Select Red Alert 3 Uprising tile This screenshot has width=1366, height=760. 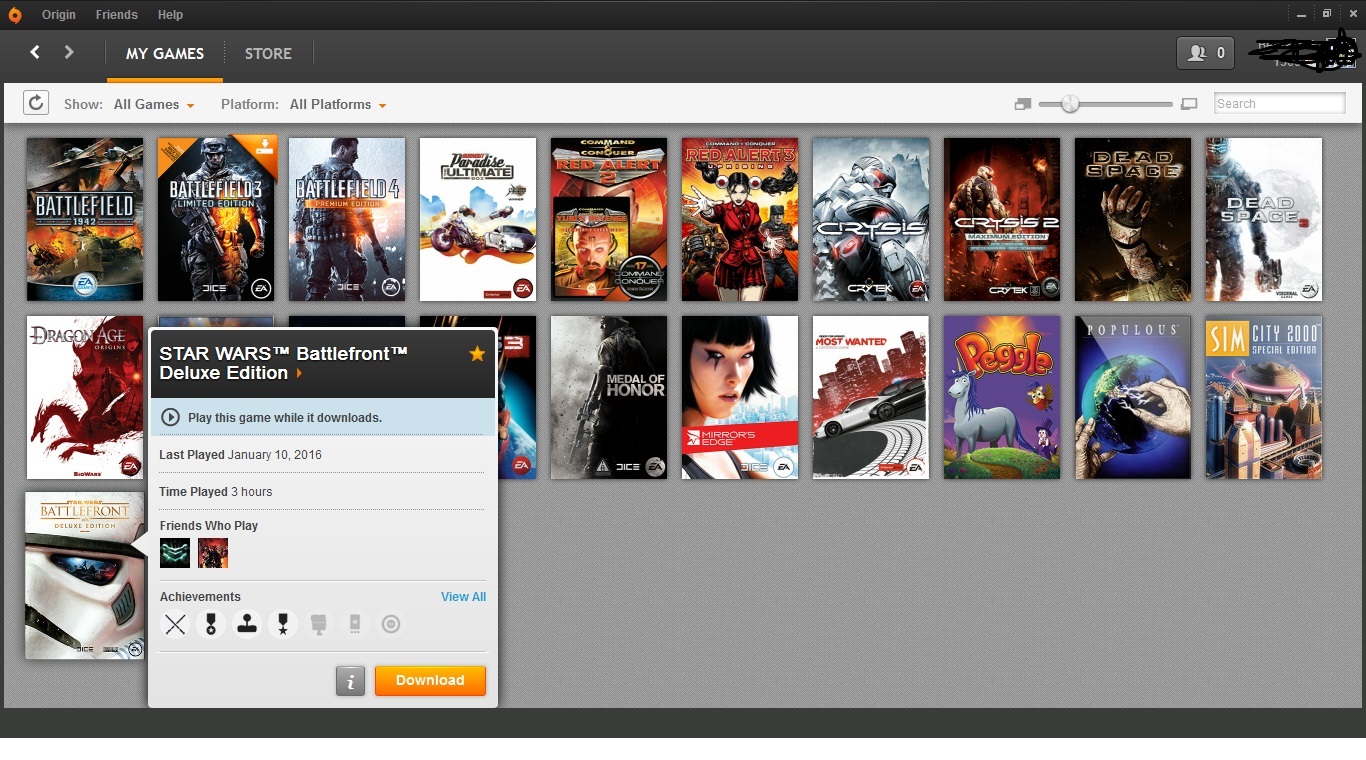(740, 219)
